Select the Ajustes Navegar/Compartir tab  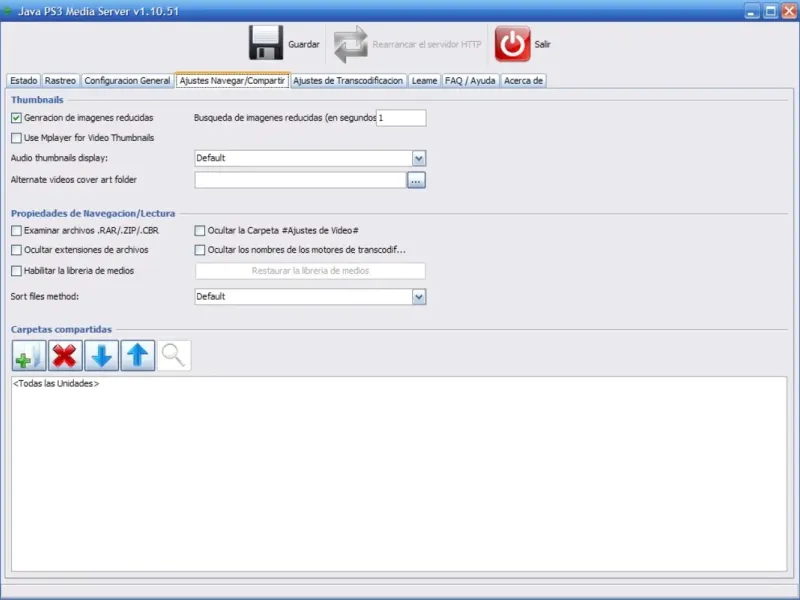pos(232,81)
